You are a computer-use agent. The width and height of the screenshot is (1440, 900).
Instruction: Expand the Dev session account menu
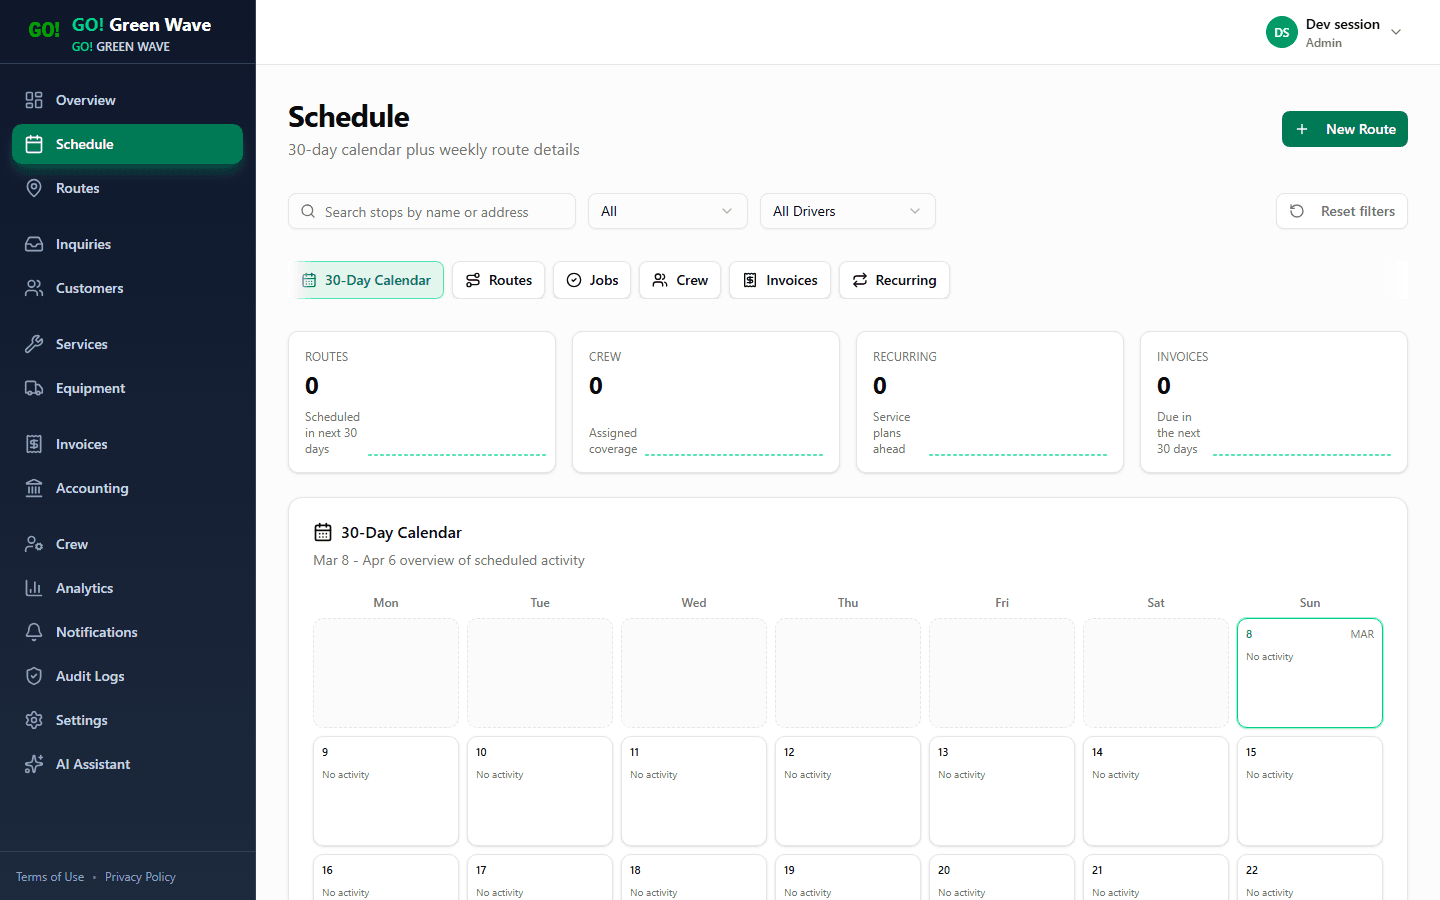tap(1336, 32)
